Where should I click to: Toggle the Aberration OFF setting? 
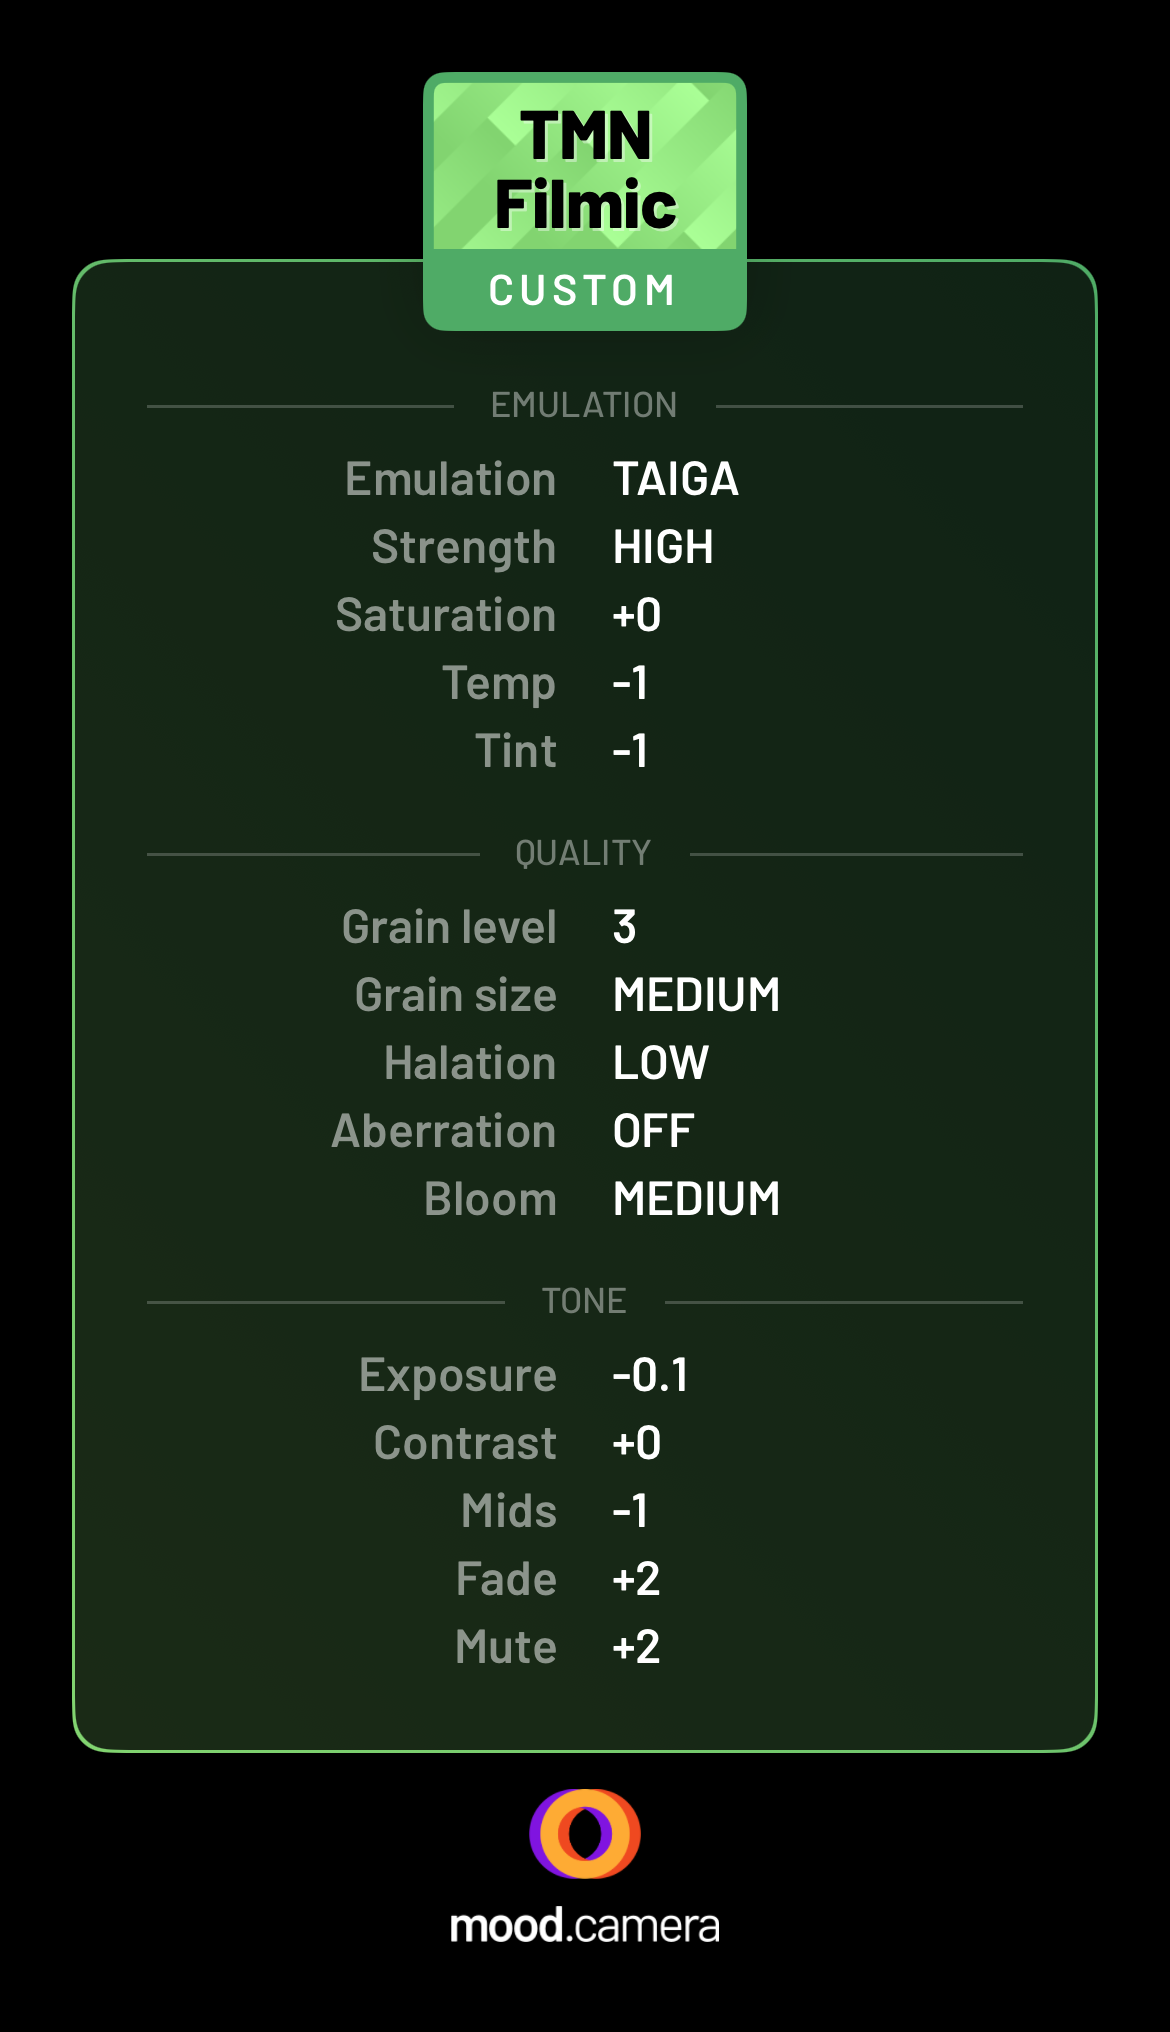tap(653, 1131)
